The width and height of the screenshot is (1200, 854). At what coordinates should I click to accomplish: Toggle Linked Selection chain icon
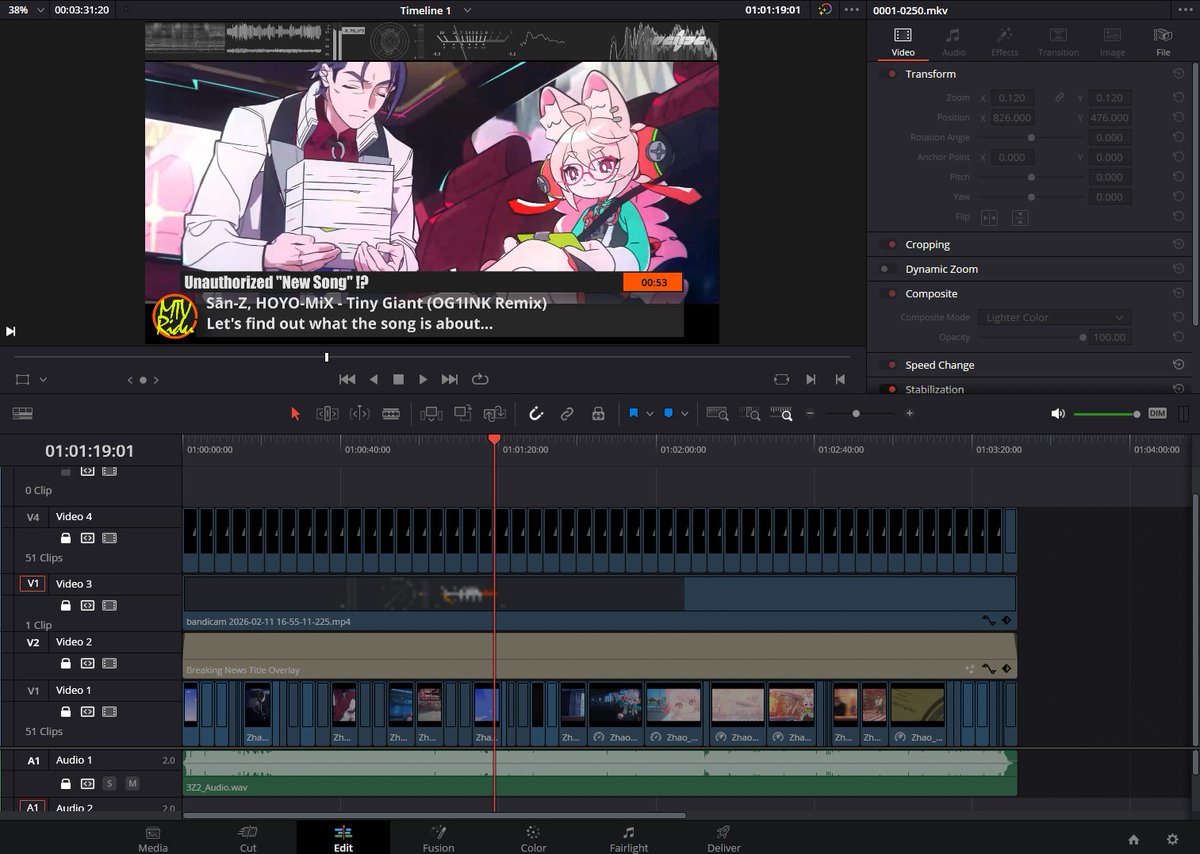point(567,413)
